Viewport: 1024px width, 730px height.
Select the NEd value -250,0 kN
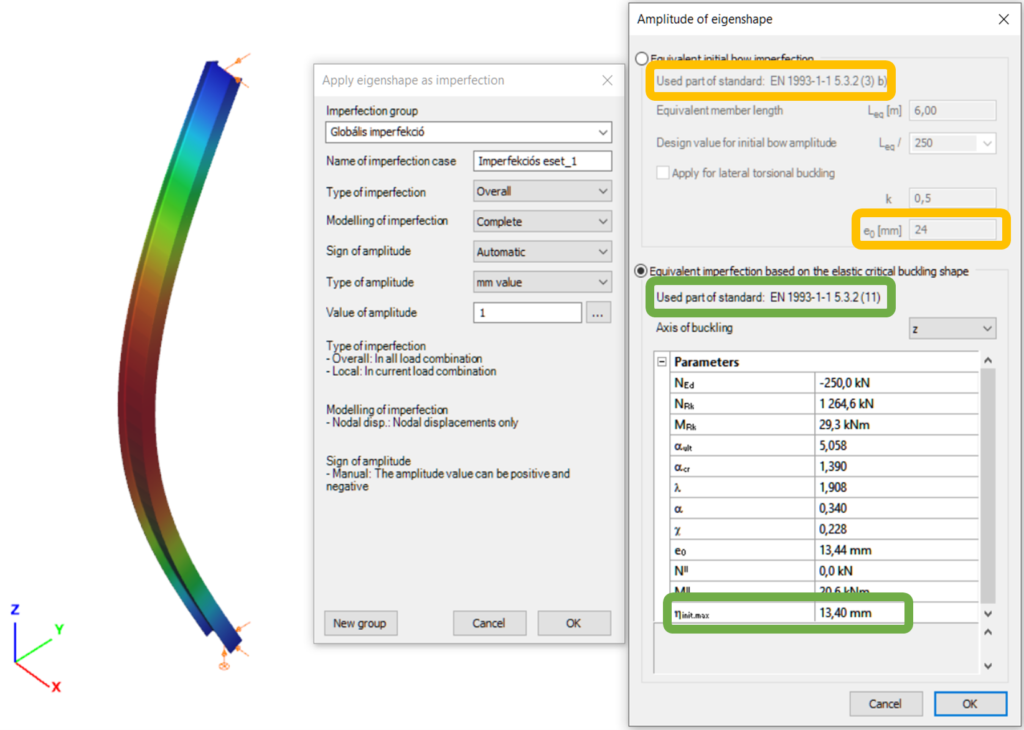click(x=897, y=383)
